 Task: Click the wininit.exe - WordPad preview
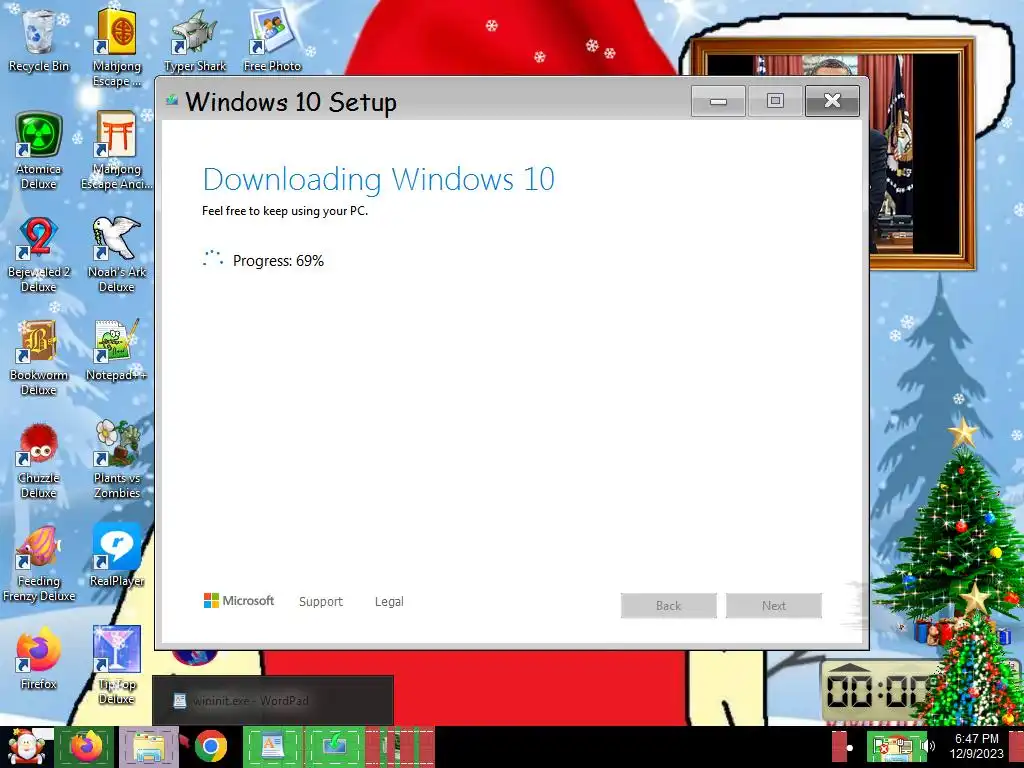coord(273,700)
